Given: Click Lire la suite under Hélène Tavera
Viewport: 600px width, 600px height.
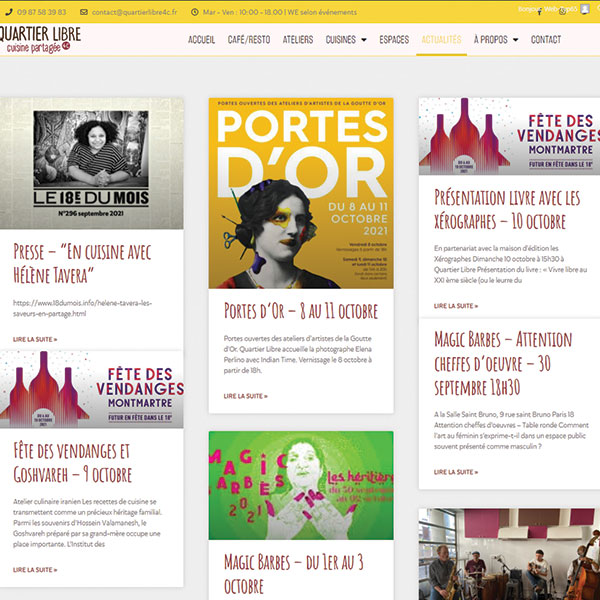Looking at the screenshot, I should coord(35,339).
